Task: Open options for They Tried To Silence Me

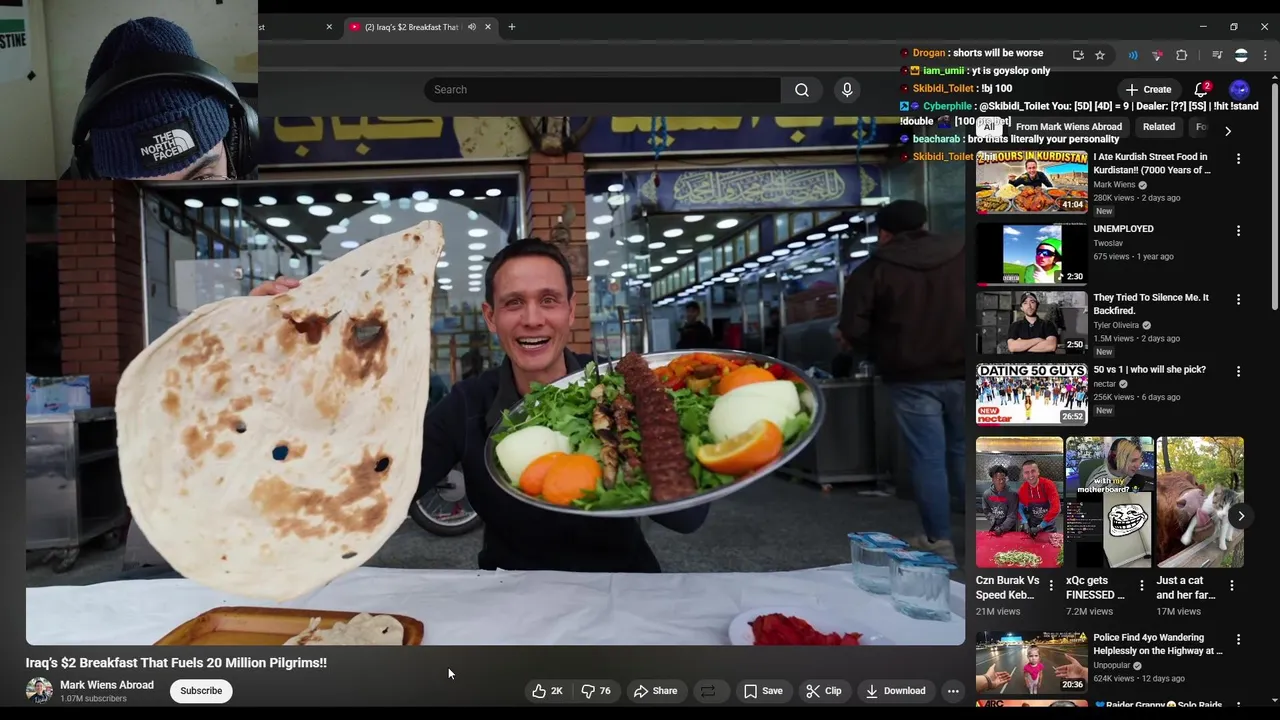Action: [x=1238, y=300]
